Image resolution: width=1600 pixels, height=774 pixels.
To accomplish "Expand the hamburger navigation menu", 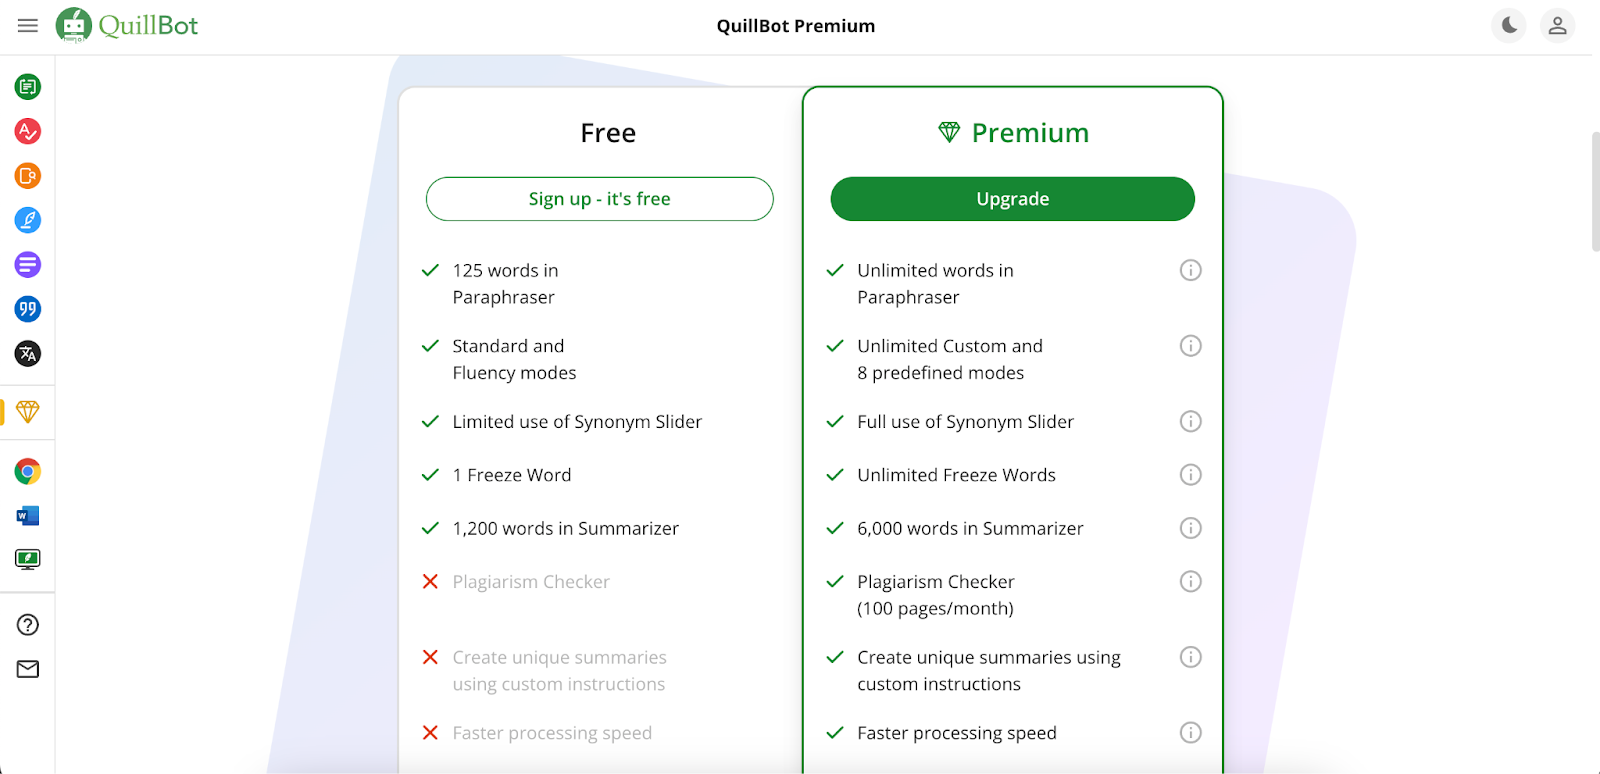I will click(x=28, y=26).
